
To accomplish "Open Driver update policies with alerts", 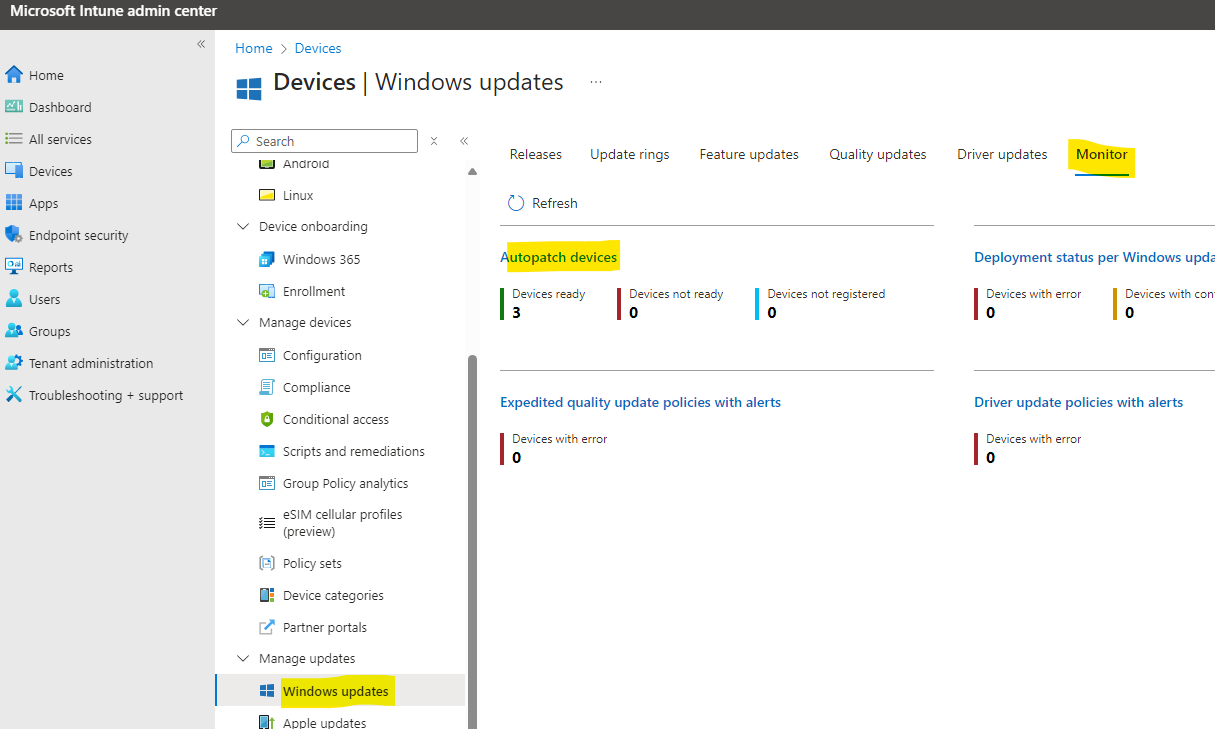I will (x=1078, y=402).
